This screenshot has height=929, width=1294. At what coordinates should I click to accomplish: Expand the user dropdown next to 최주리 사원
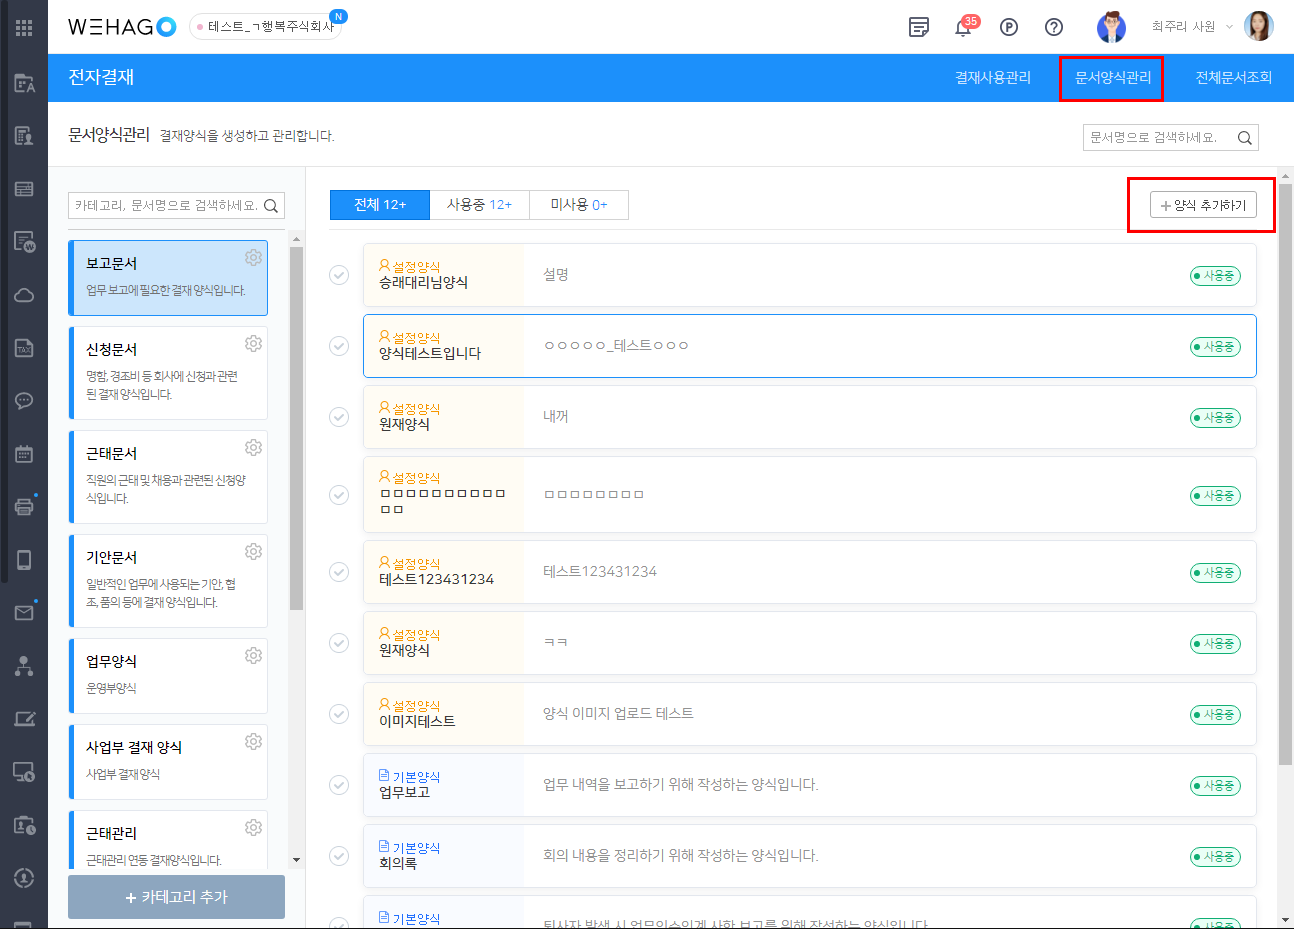pos(1228,27)
